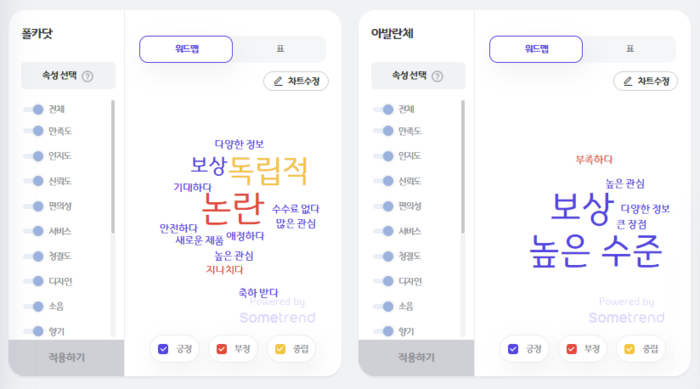Click 적용하기 button in 아발란체 panel
Image resolution: width=700 pixels, height=389 pixels.
pos(416,357)
